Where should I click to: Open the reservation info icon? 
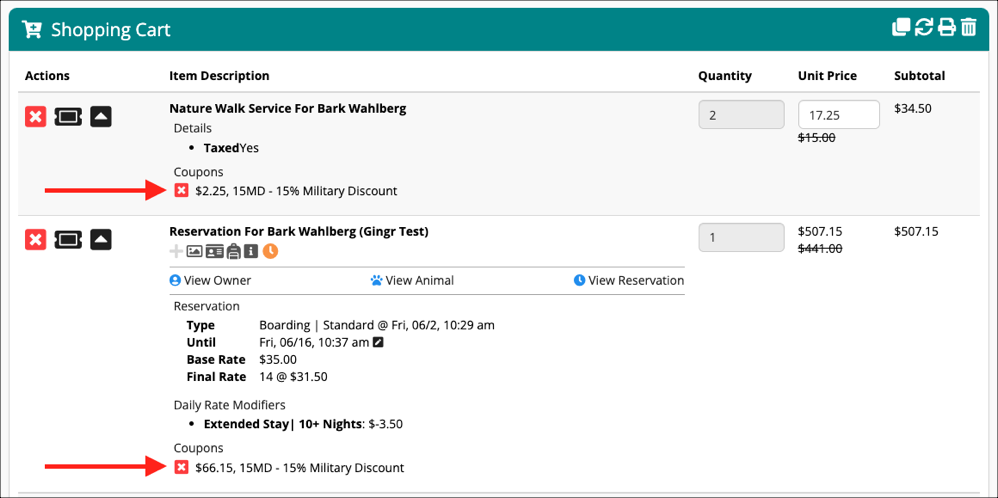[x=251, y=252]
